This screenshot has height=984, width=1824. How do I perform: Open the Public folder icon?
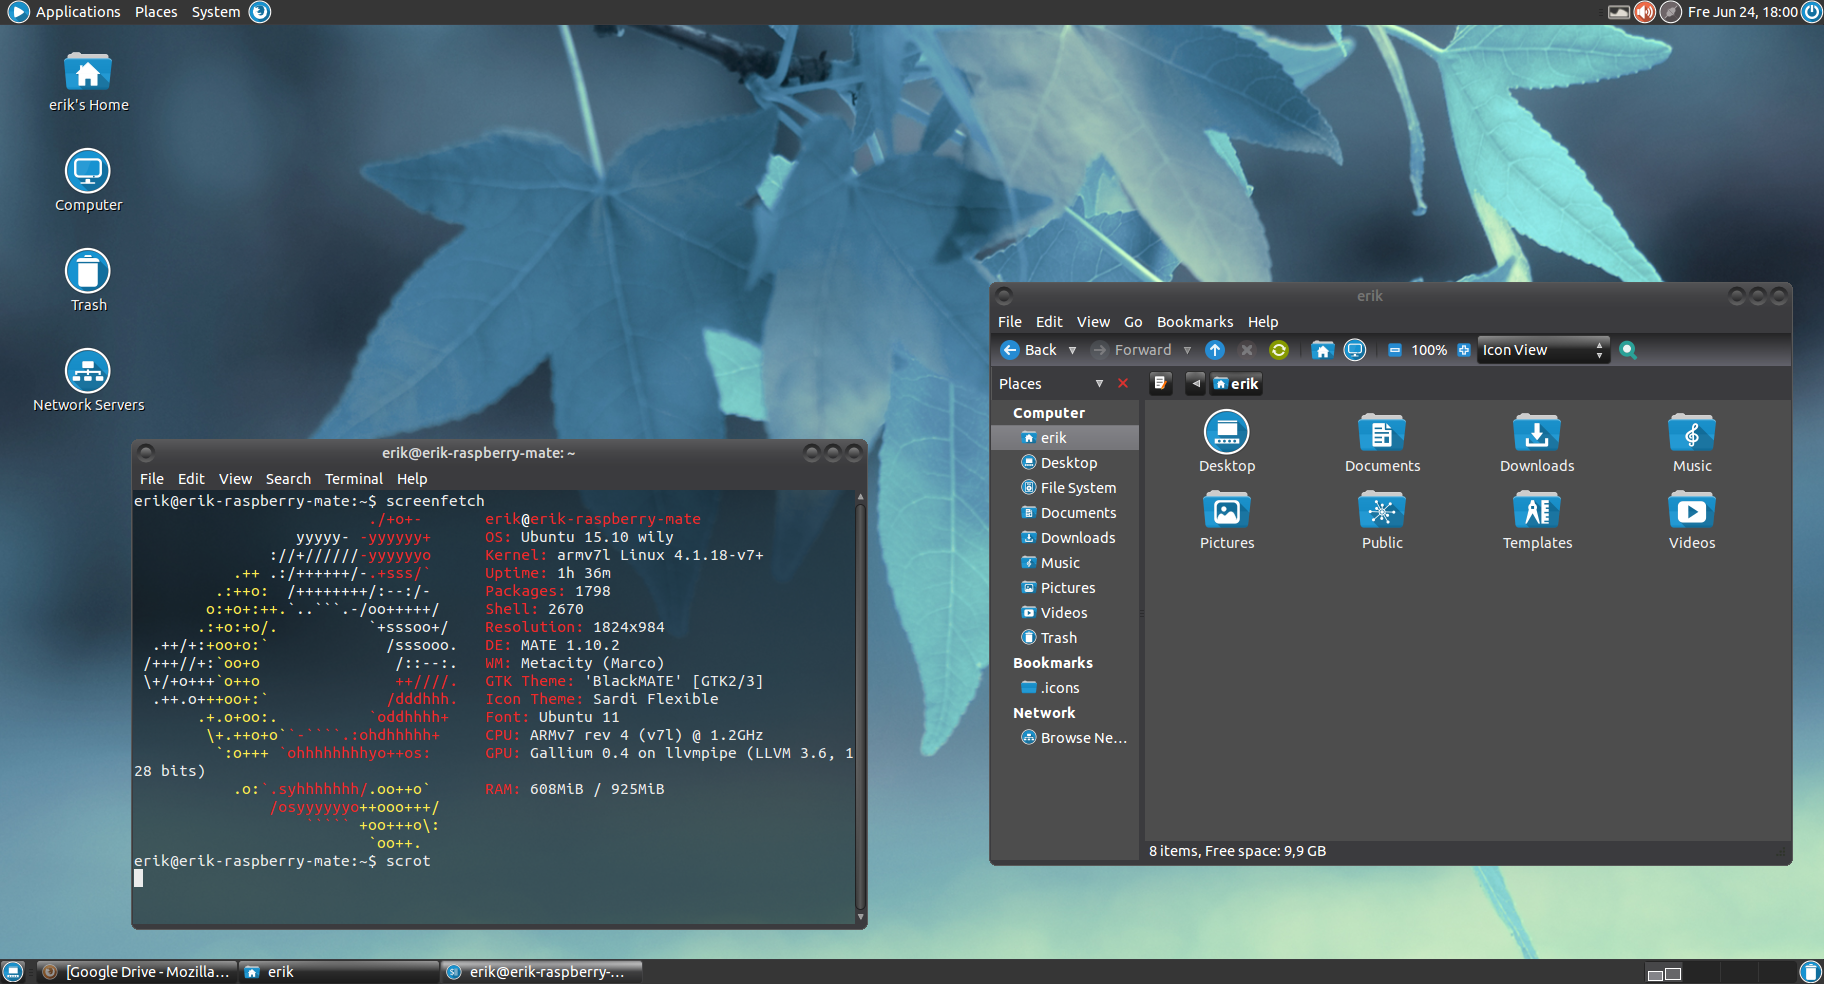tap(1382, 520)
